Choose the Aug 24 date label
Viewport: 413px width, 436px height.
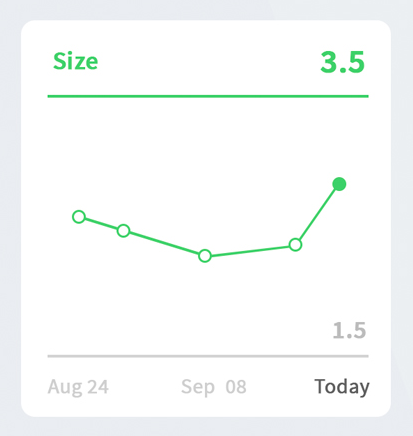pyautogui.click(x=78, y=387)
